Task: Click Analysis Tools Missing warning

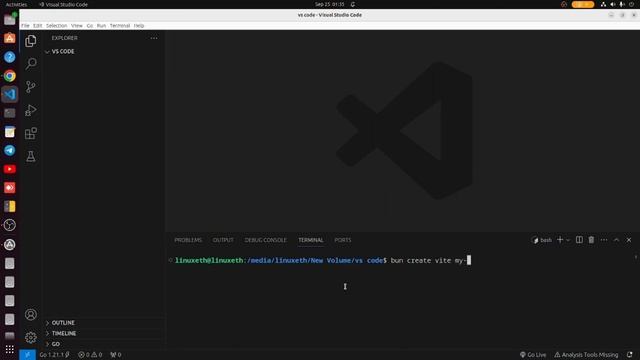Action: 586,355
